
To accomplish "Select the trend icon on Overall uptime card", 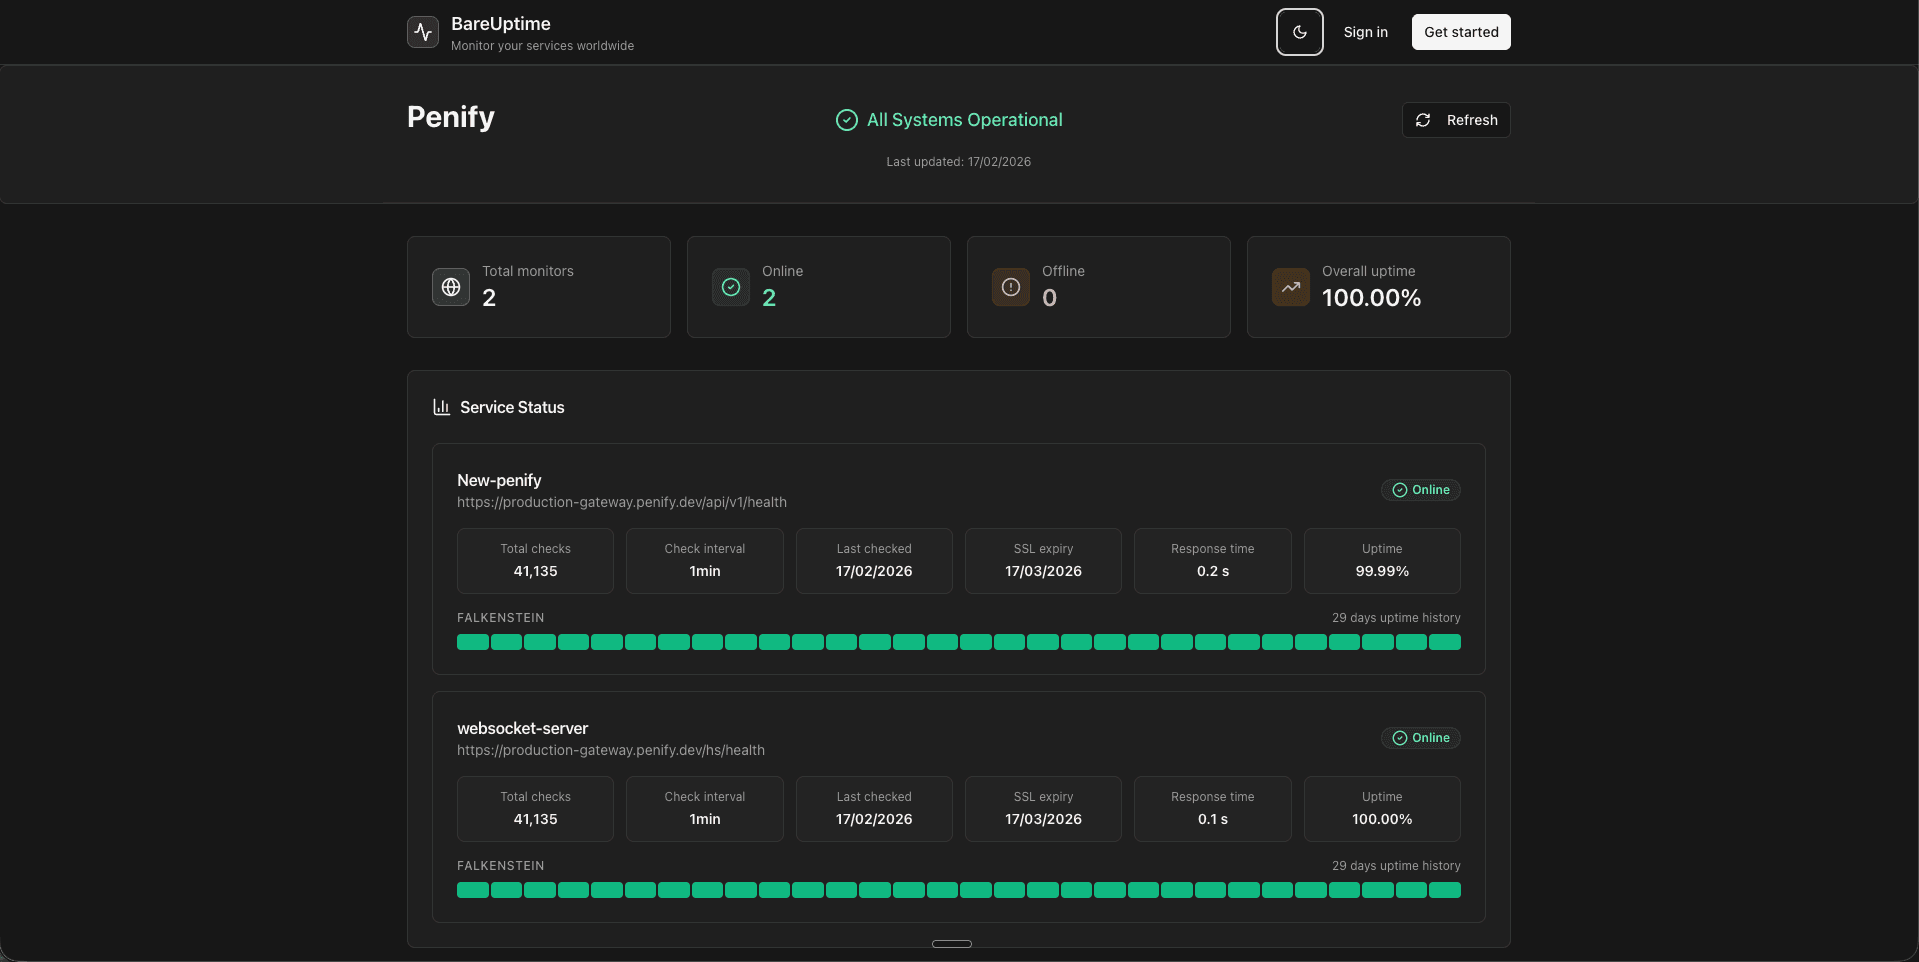I will 1290,287.
